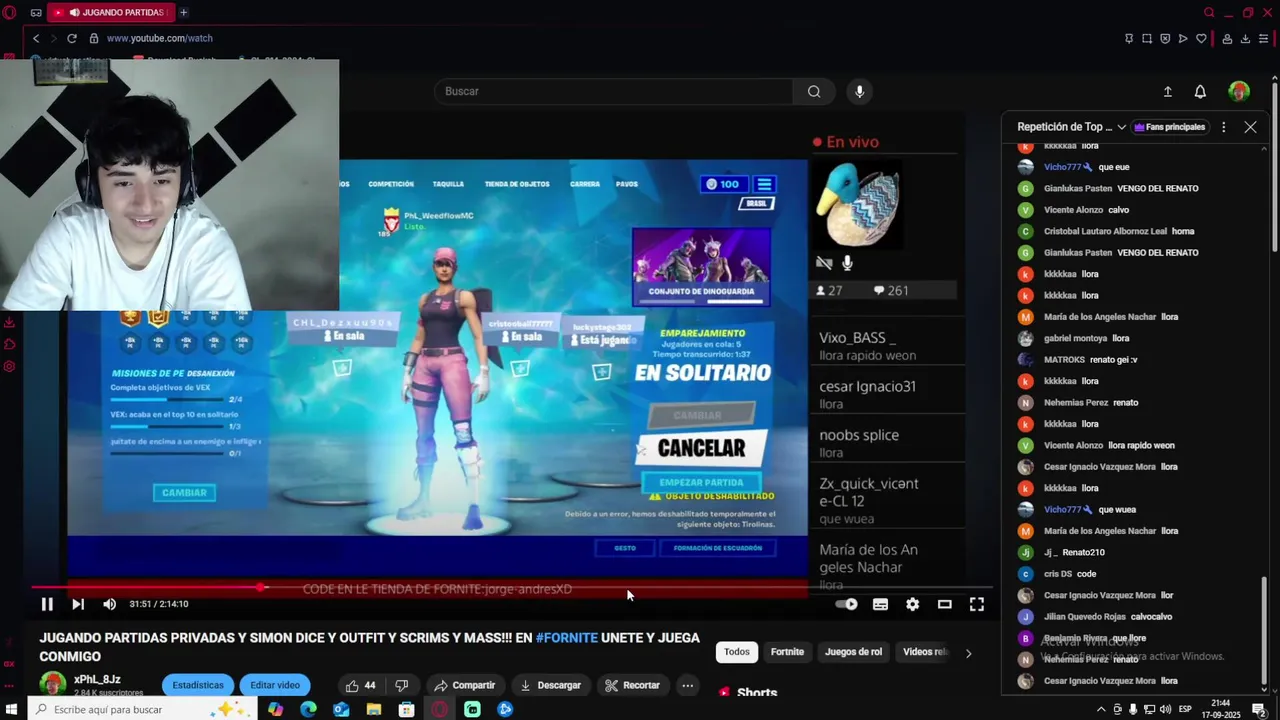Open Opera browser menu logo
Image resolution: width=1280 pixels, height=720 pixels.
pos(11,12)
